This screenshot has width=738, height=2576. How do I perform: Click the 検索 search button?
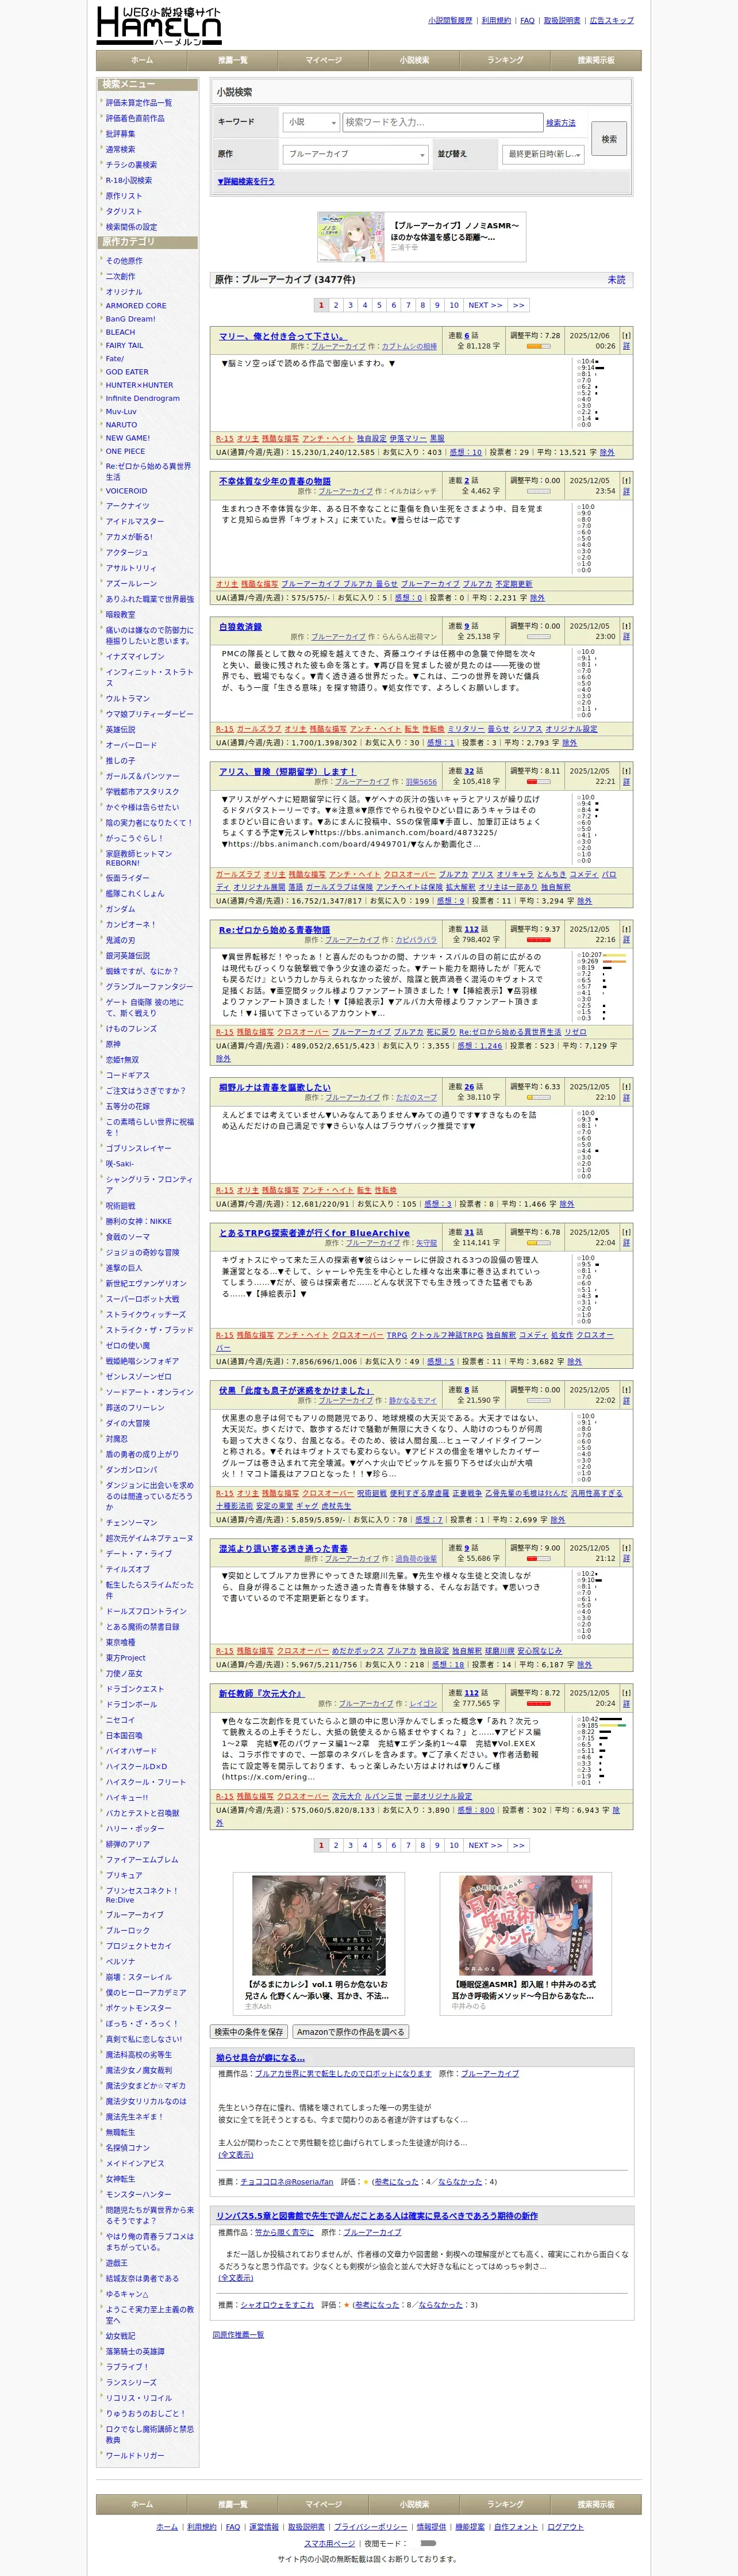point(609,139)
